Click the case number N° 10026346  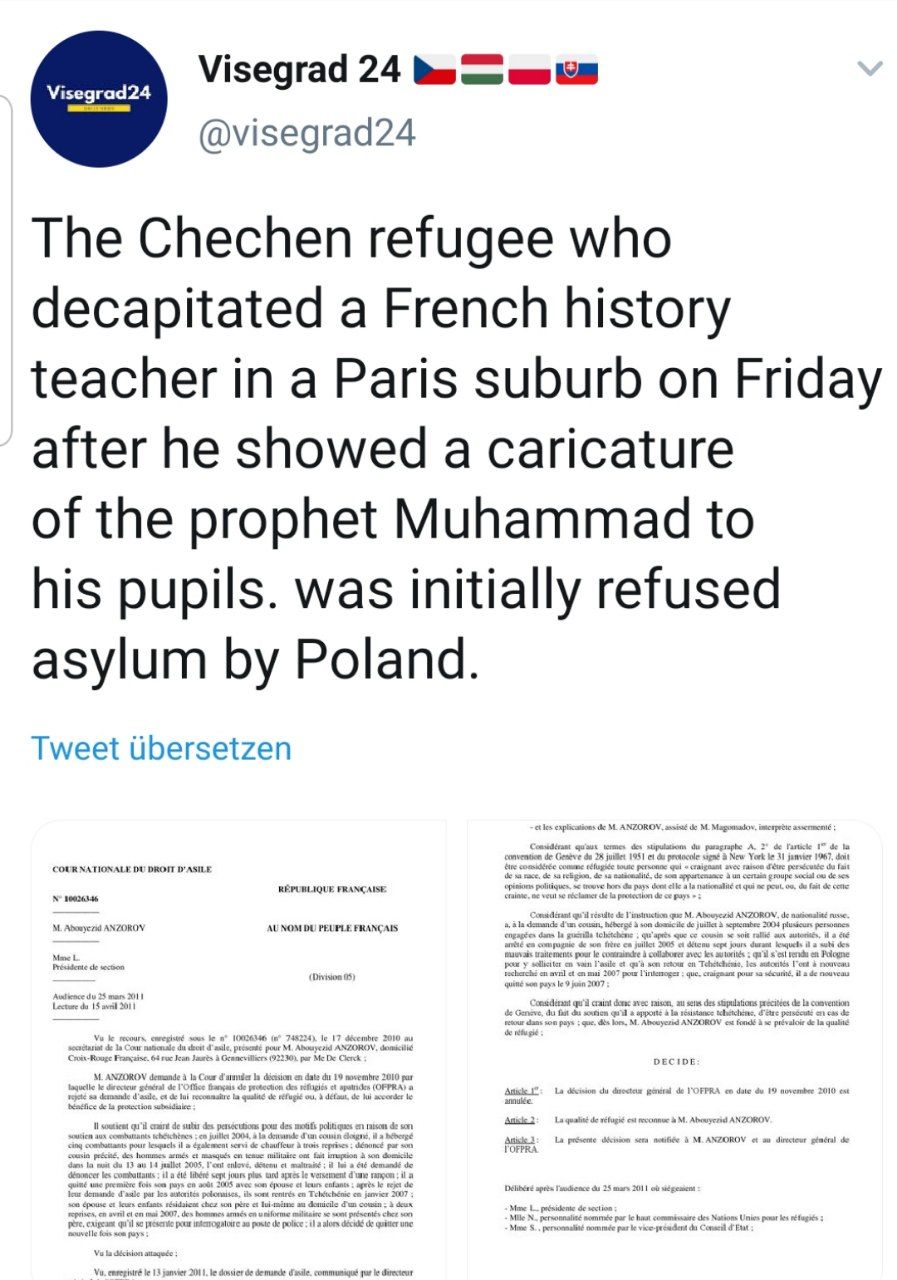76,899
